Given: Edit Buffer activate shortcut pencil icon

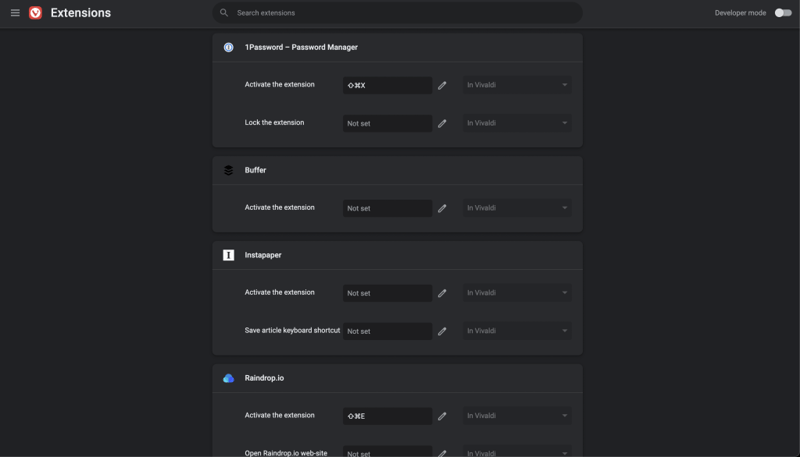Looking at the screenshot, I should click(x=442, y=209).
